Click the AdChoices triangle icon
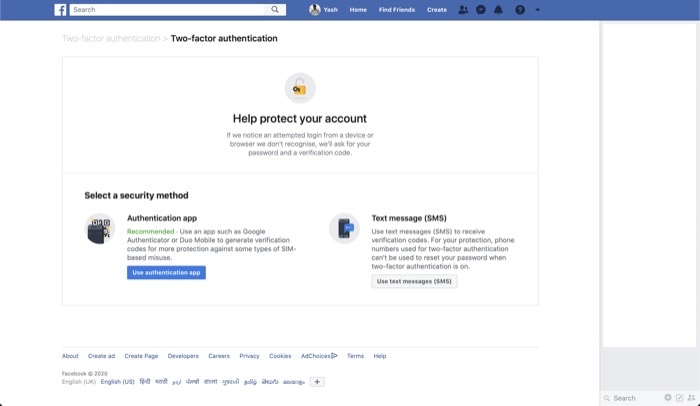700x406 pixels. (334, 356)
